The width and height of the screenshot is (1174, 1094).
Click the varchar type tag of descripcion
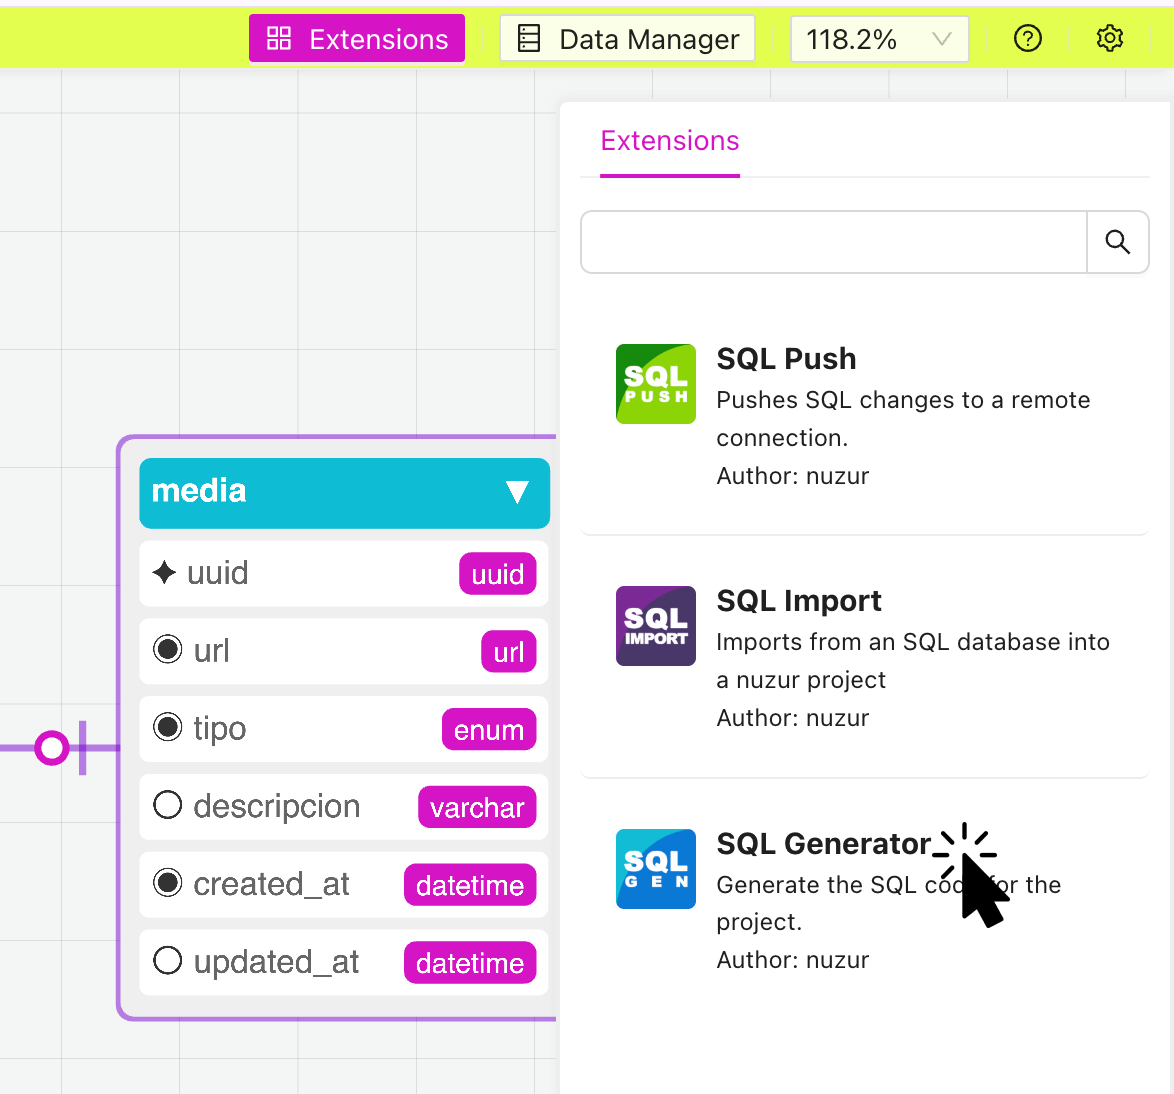click(476, 808)
